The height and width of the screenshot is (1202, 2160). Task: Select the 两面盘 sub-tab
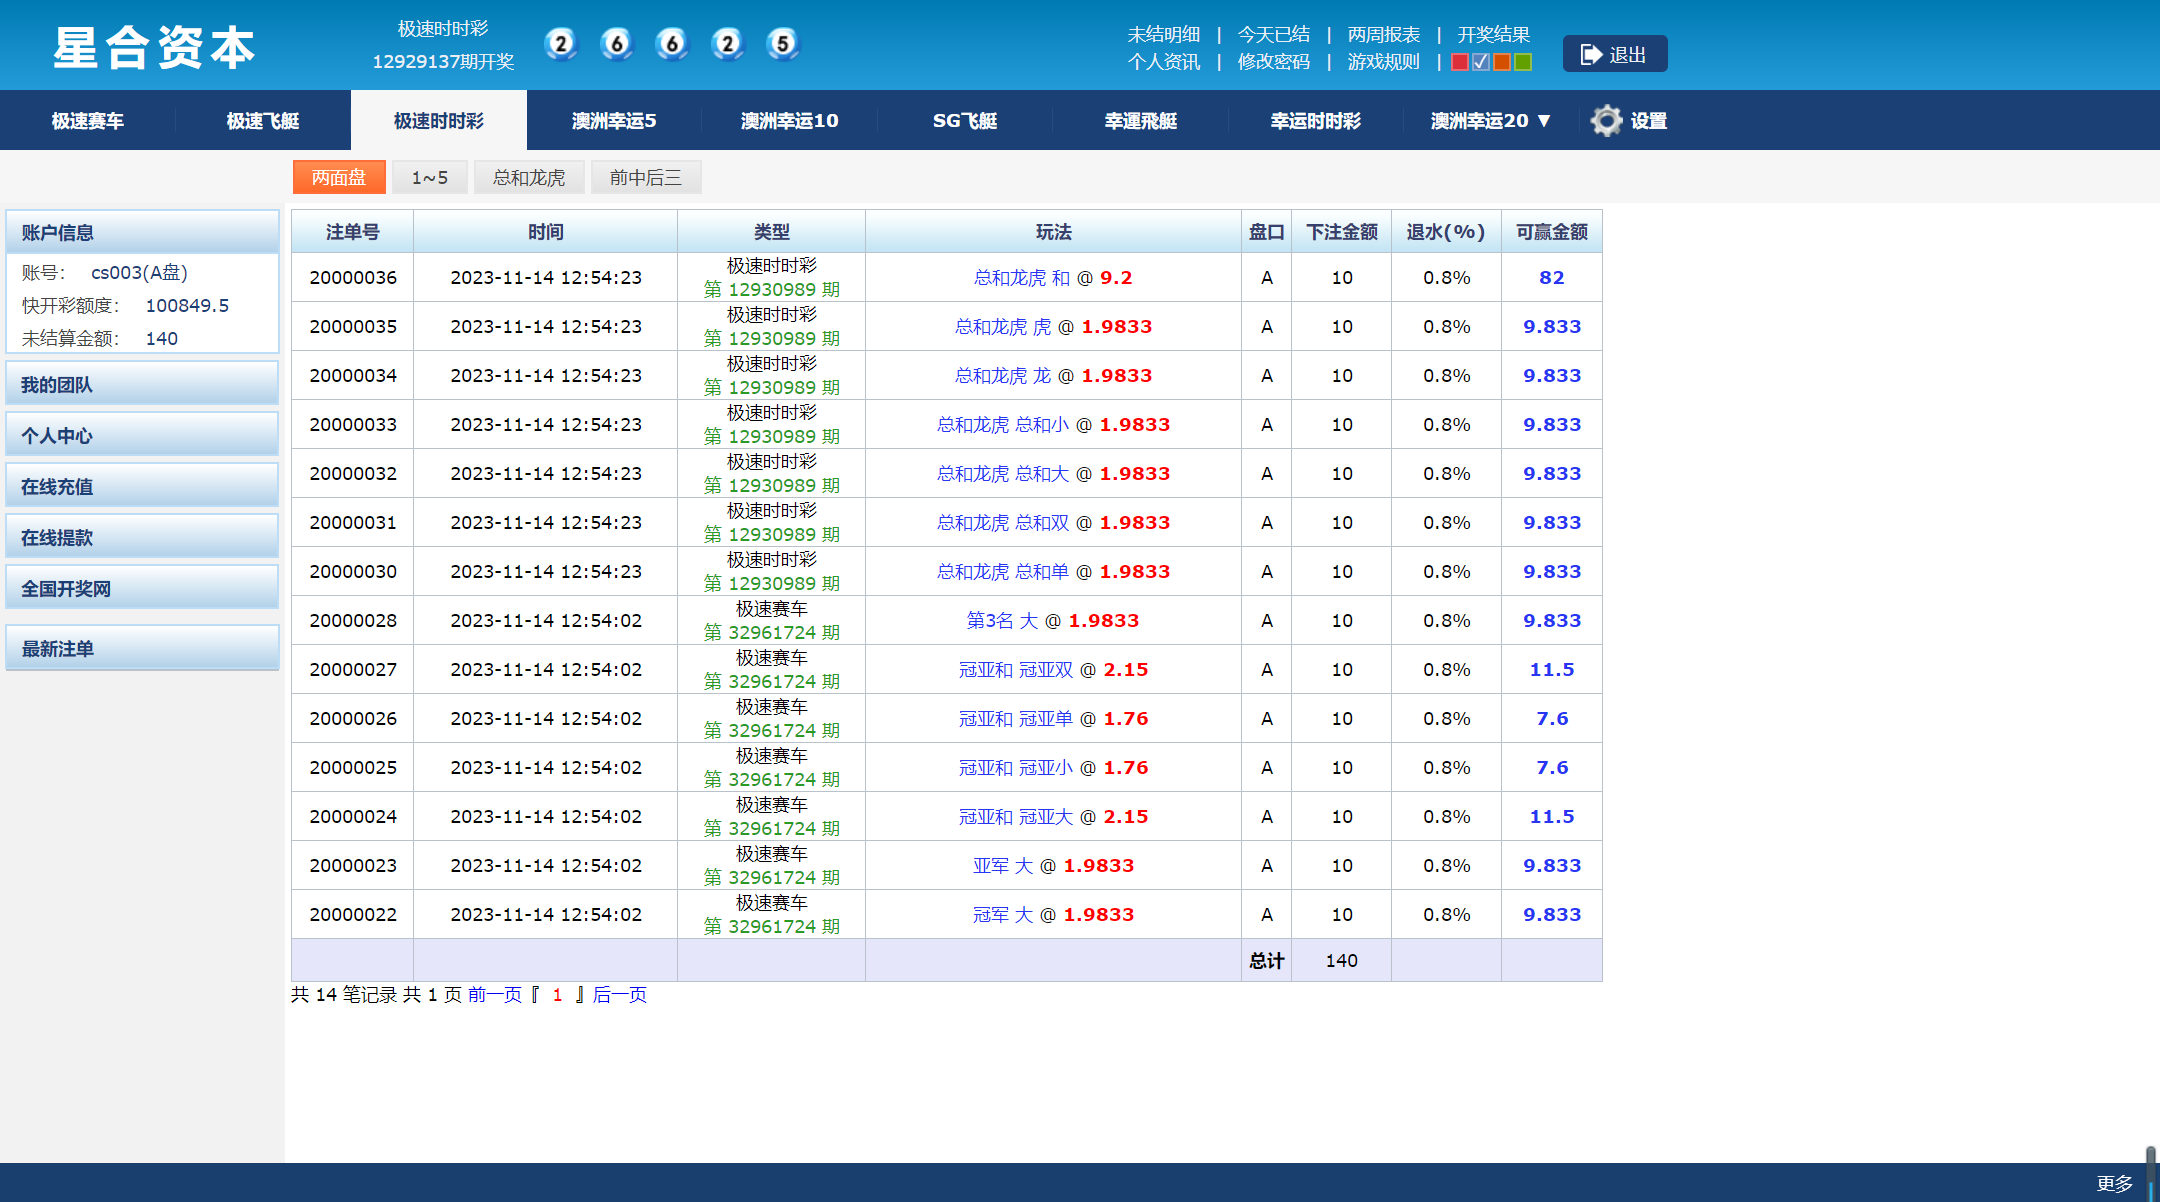pyautogui.click(x=339, y=177)
